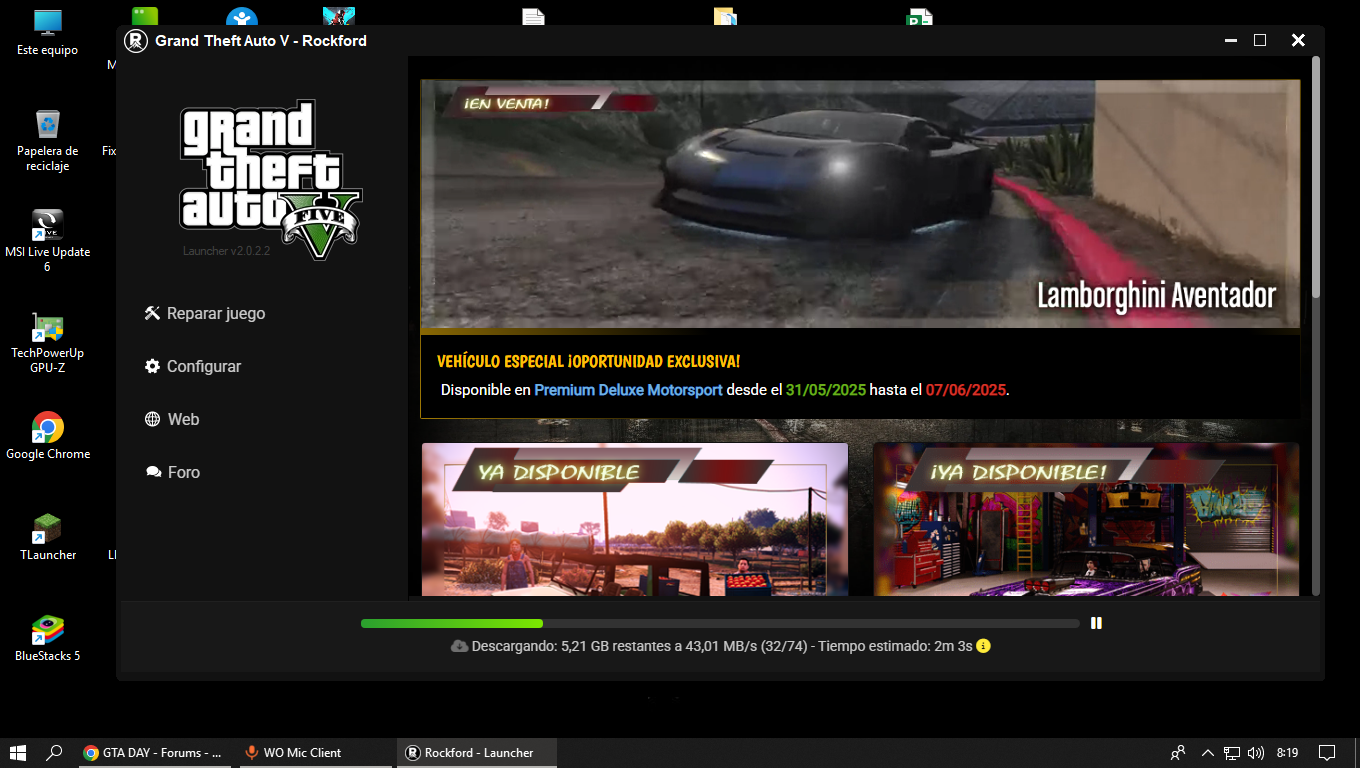
Task: Open the YA DISPONIBLE farm market thumbnail
Action: [x=634, y=520]
